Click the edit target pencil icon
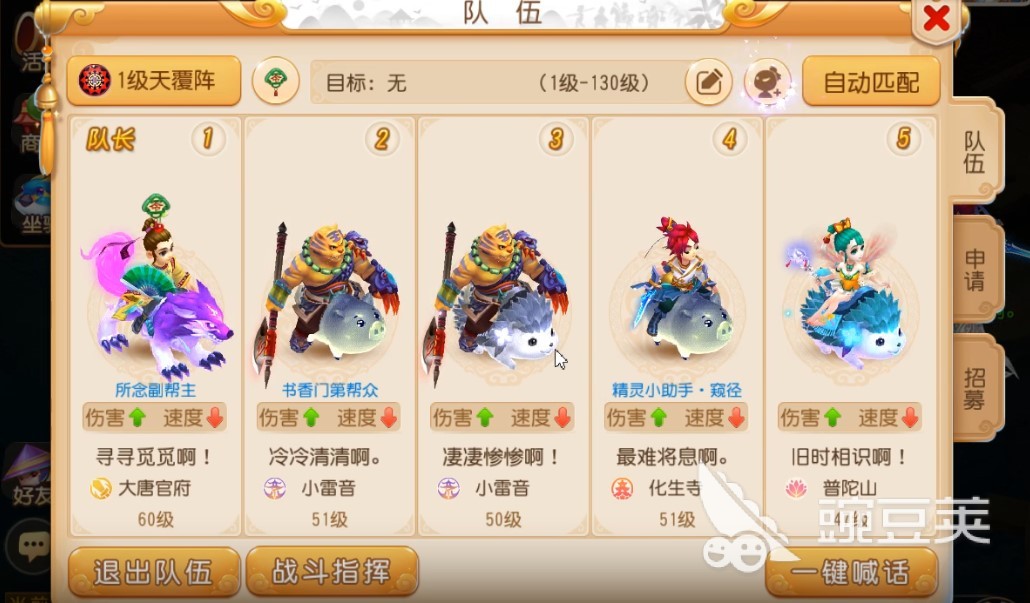Screen dimensions: 1030x603 point(708,82)
